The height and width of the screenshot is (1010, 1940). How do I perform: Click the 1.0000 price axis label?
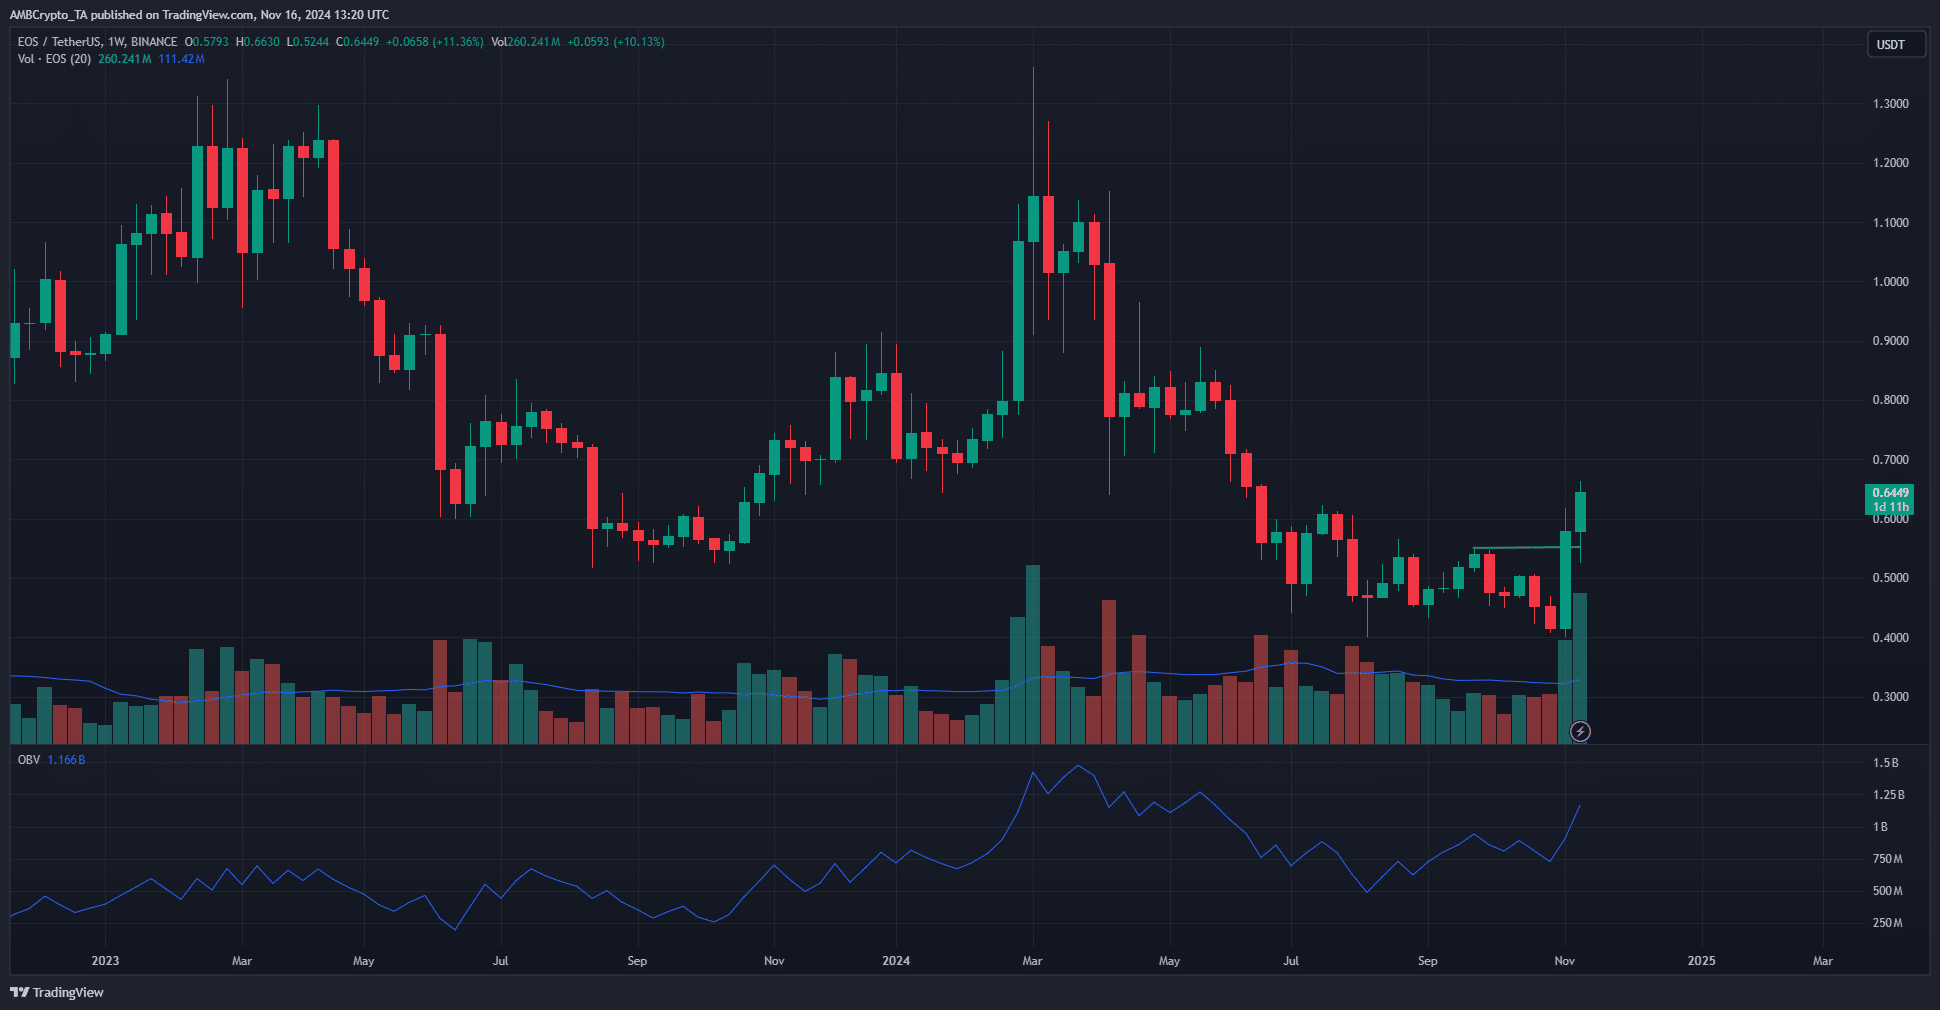pos(1890,282)
